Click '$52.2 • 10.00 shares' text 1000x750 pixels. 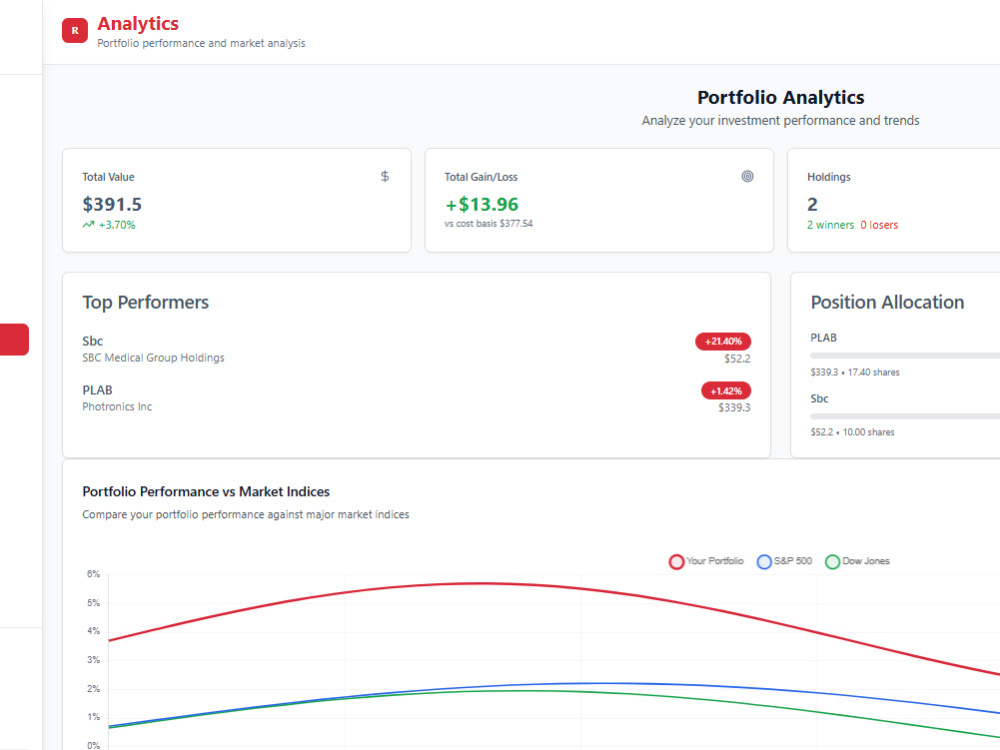point(852,432)
